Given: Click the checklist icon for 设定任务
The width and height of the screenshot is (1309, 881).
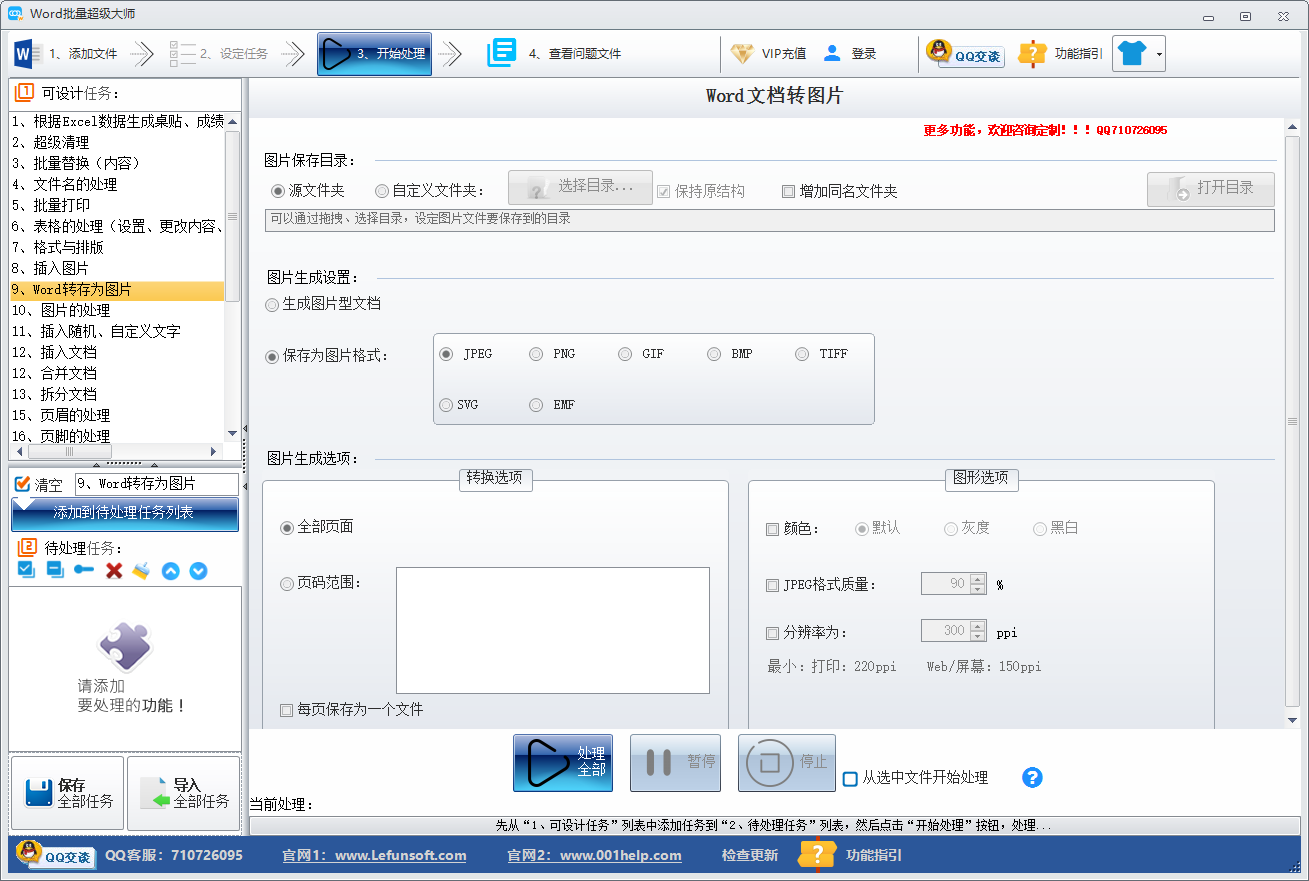Looking at the screenshot, I should 181,53.
